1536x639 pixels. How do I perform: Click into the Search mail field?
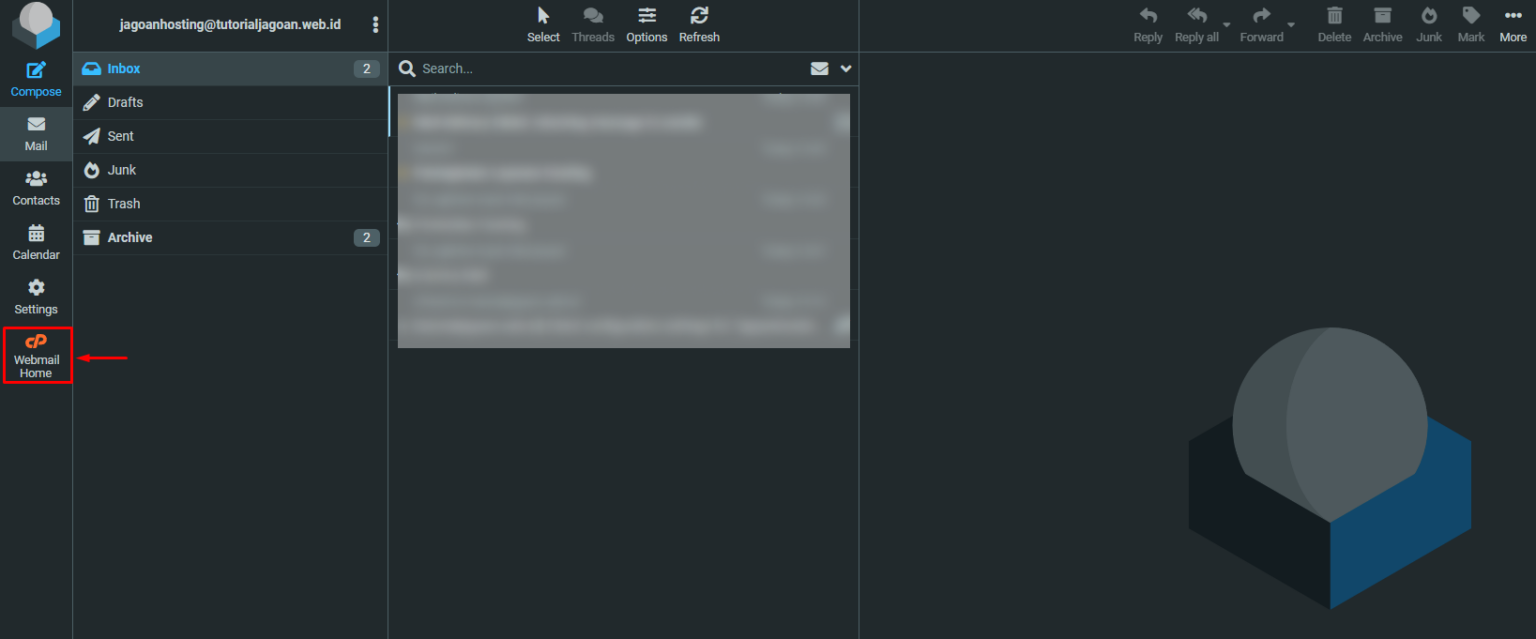pyautogui.click(x=600, y=69)
